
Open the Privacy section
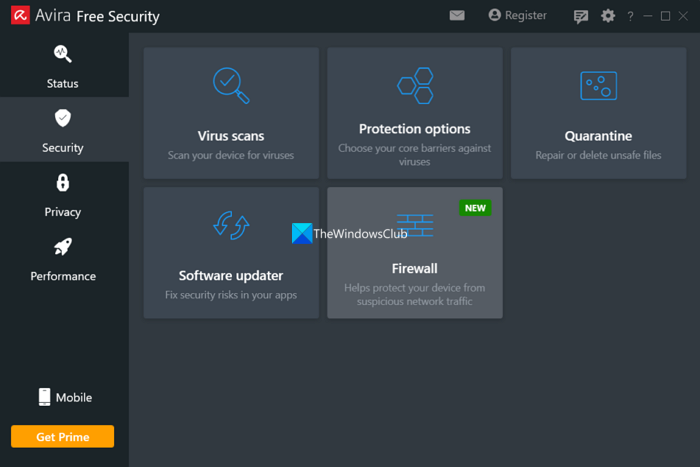[63, 194]
